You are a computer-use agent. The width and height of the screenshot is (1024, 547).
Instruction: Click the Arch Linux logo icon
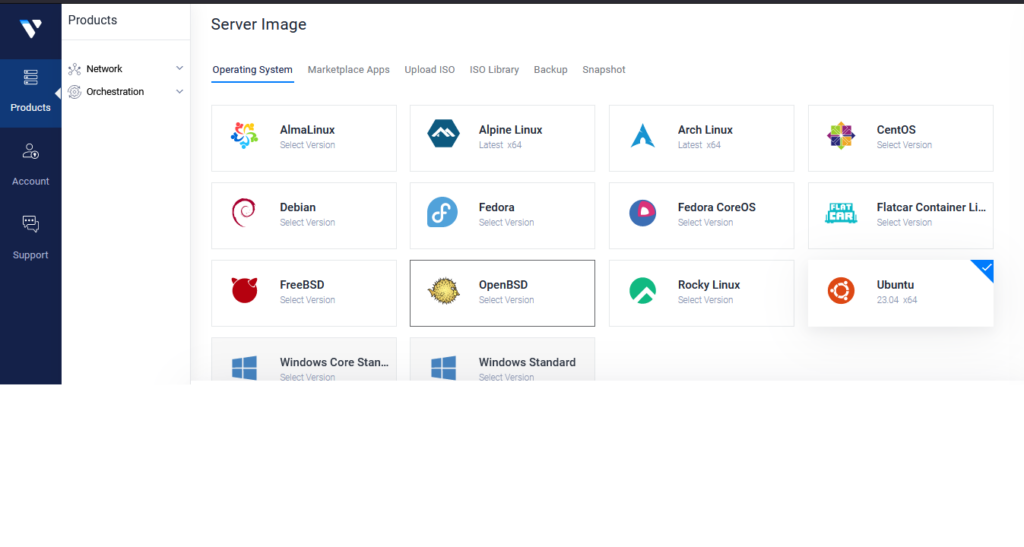coord(642,135)
